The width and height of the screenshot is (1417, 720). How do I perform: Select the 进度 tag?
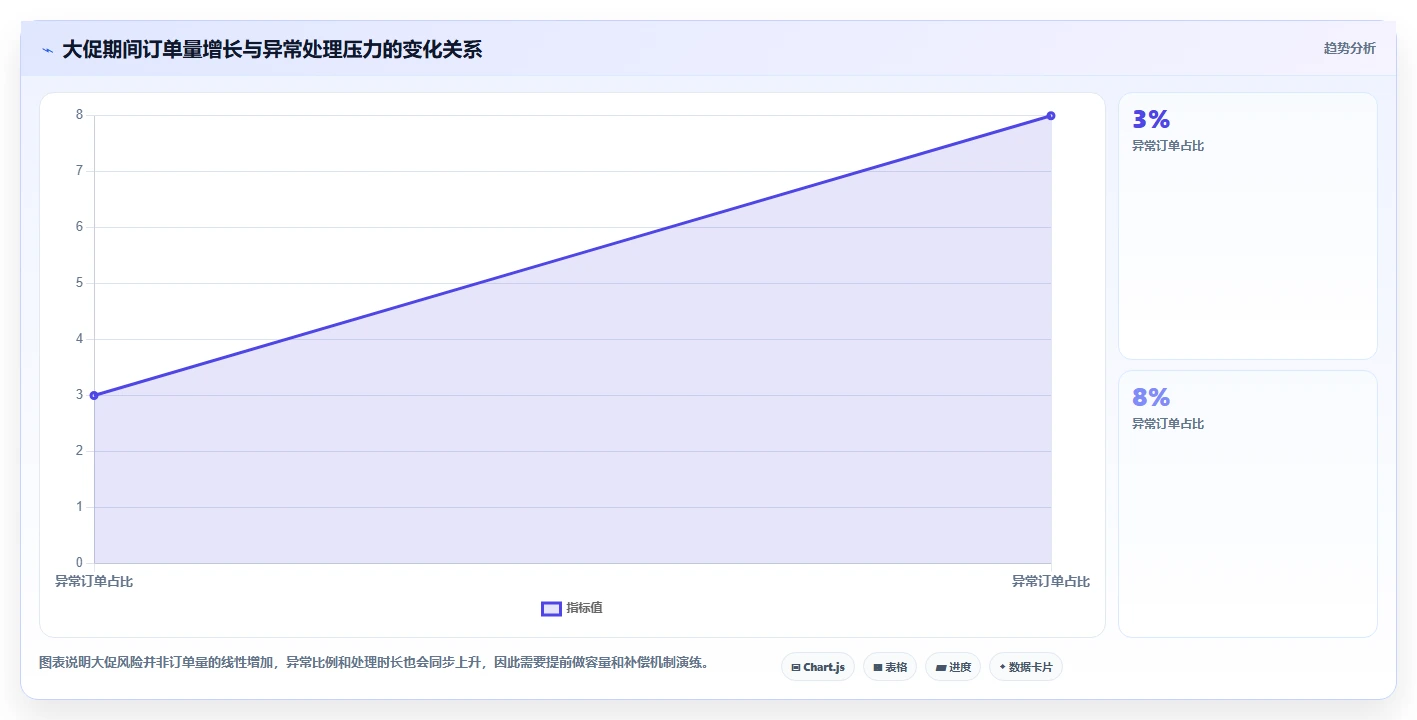click(953, 667)
